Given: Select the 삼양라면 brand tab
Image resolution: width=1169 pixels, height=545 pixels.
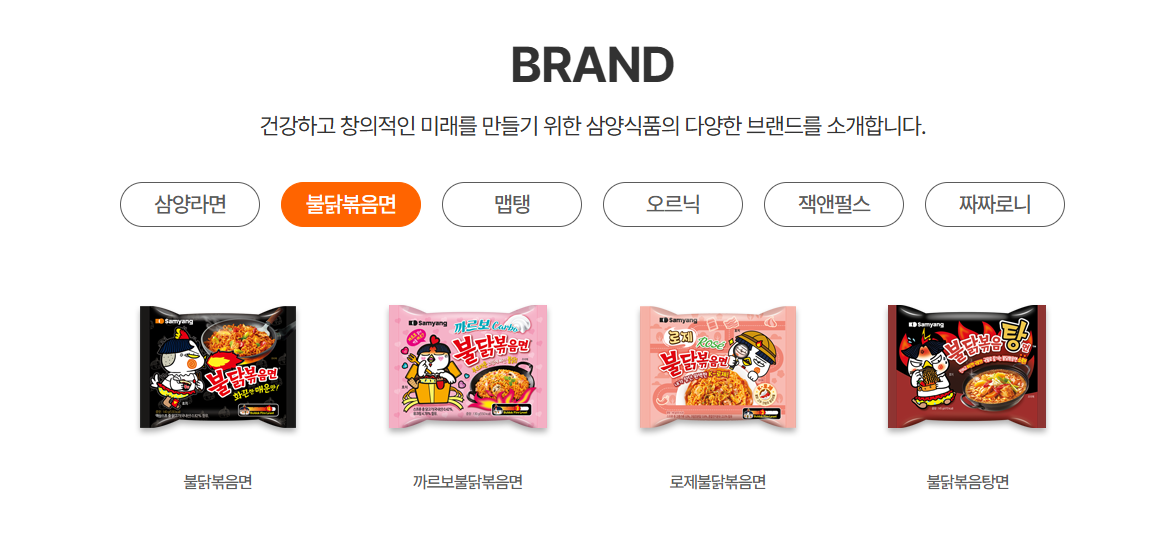Looking at the screenshot, I should click(x=190, y=204).
